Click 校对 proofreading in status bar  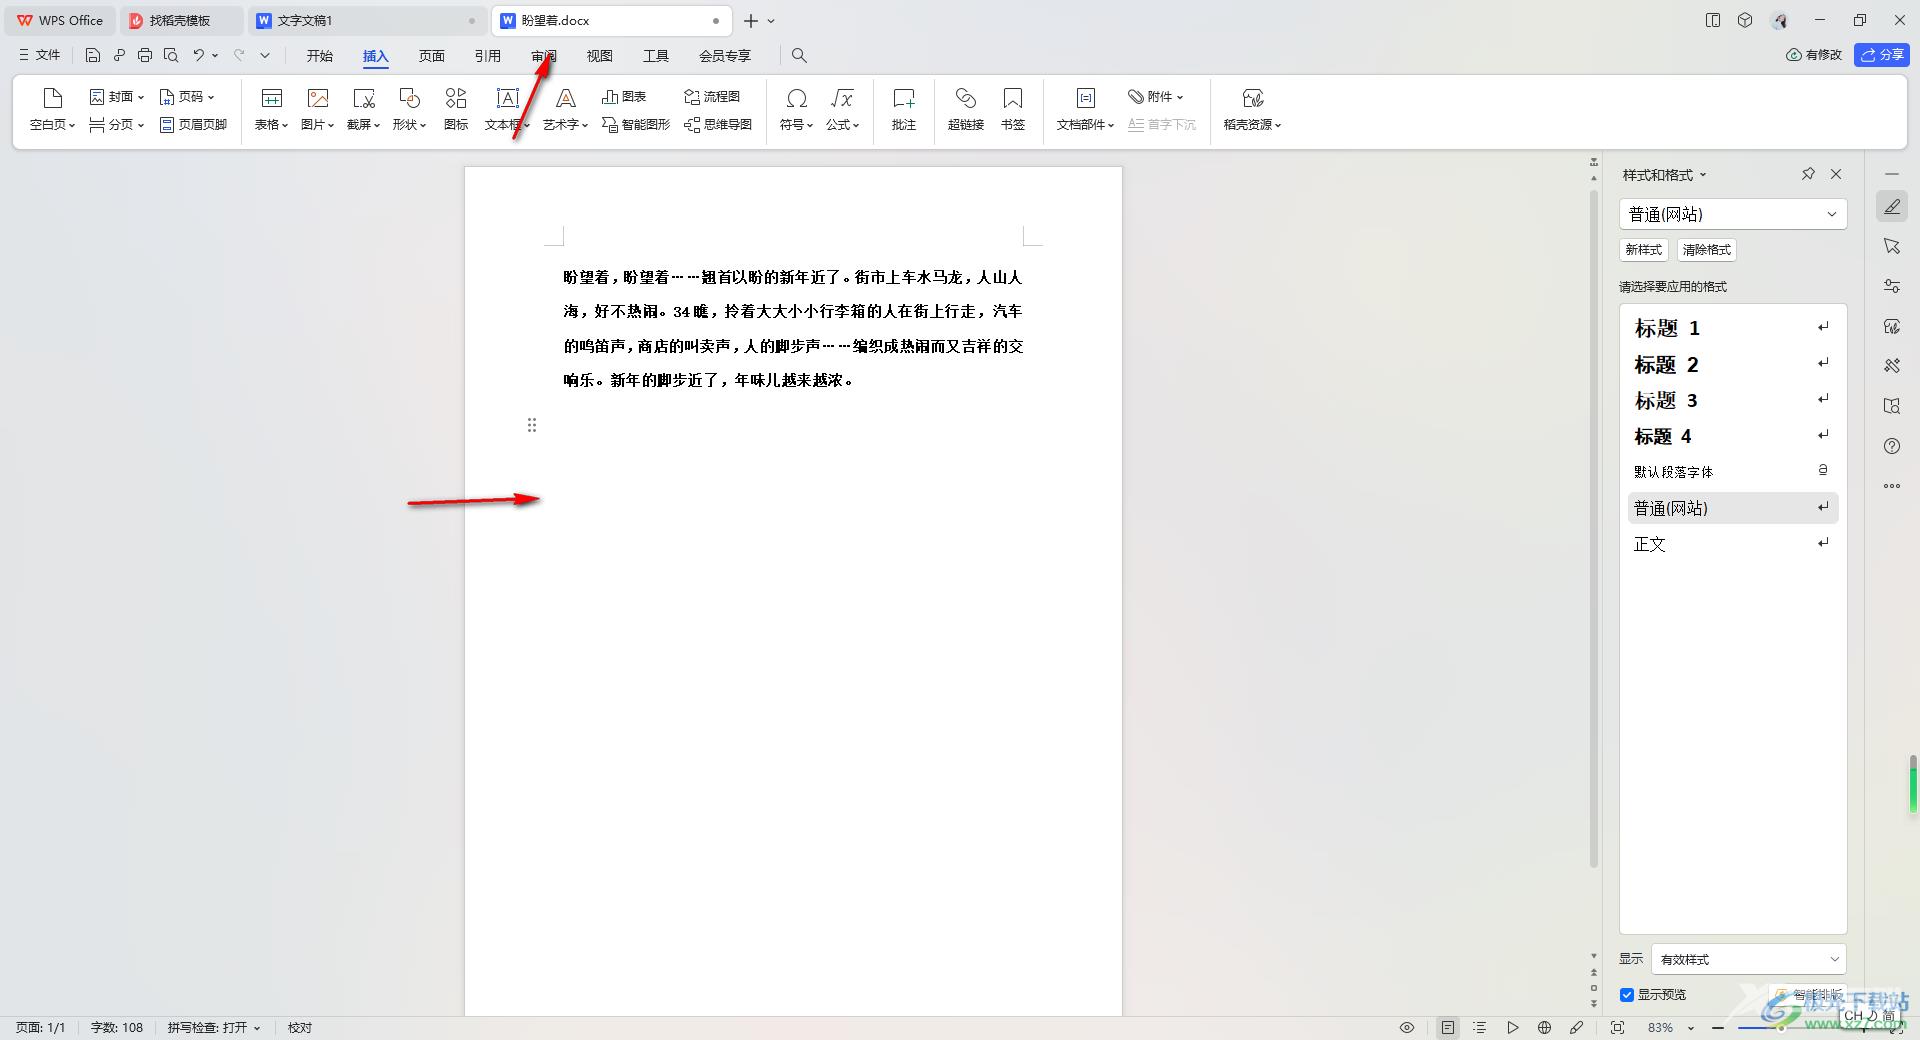(300, 1028)
